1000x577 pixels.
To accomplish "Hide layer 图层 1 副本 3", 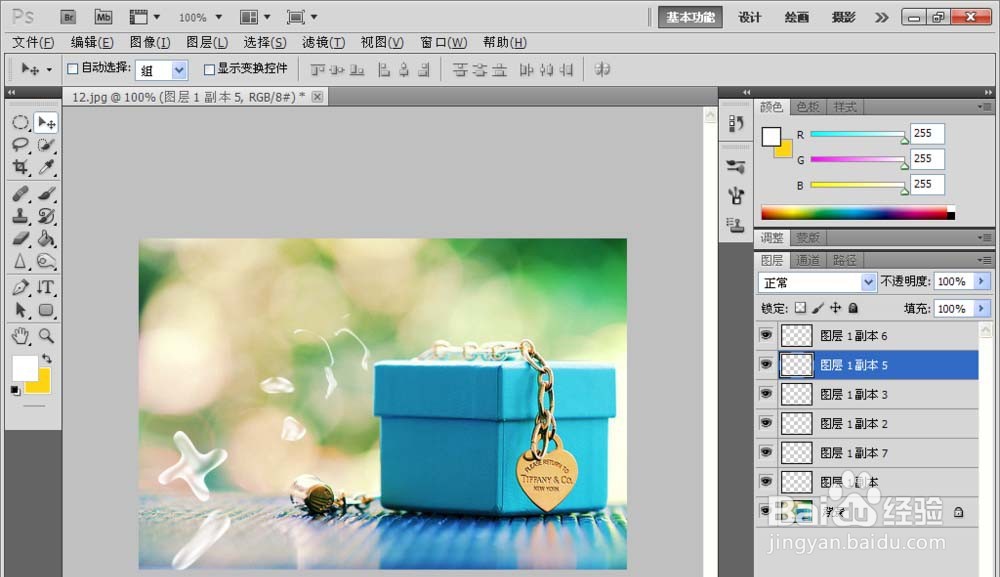I will 766,393.
